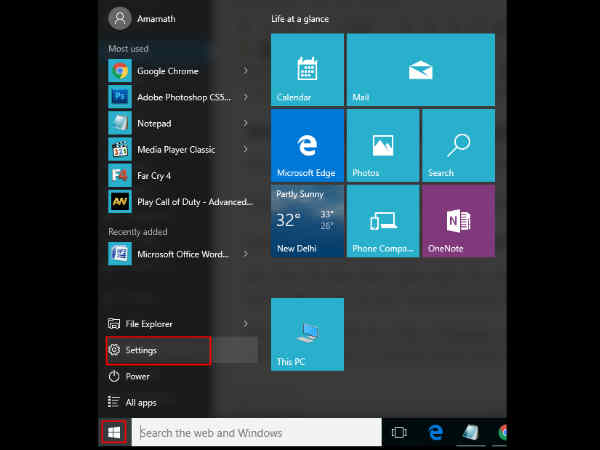Expand Microsoft Office Word jump list arrow

pyautogui.click(x=245, y=254)
